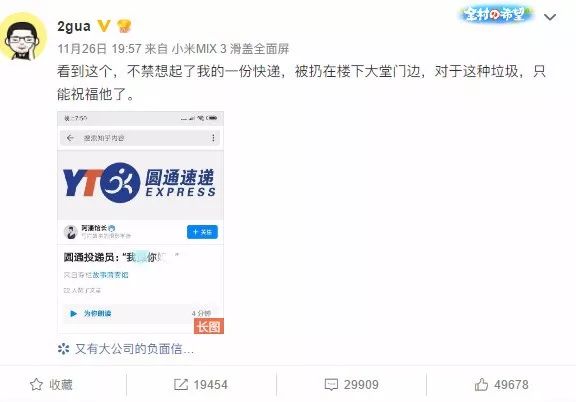Image resolution: width=576 pixels, height=402 pixels.
Task: Open 2gua's profile avatar
Action: point(22,37)
